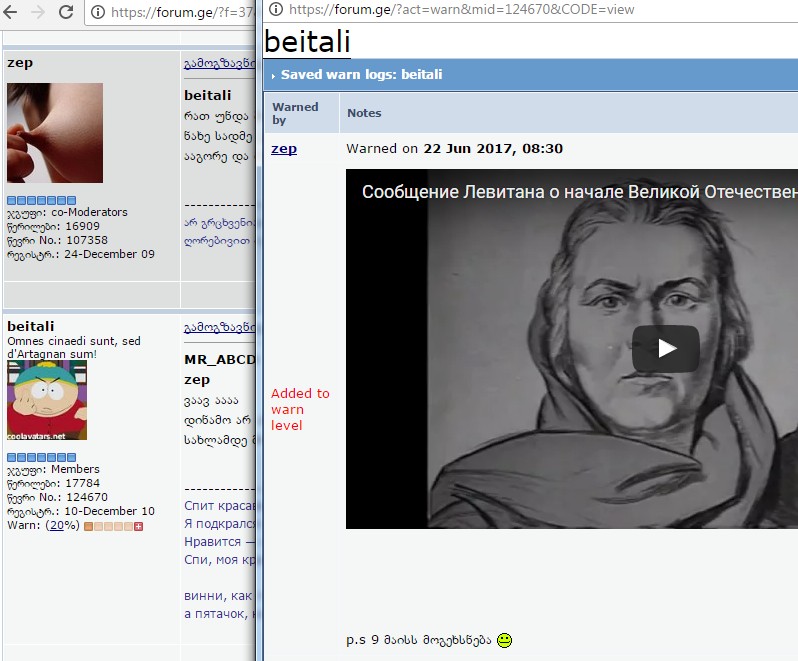Select beitali's post count 17784
798x661 pixels.
(82, 483)
